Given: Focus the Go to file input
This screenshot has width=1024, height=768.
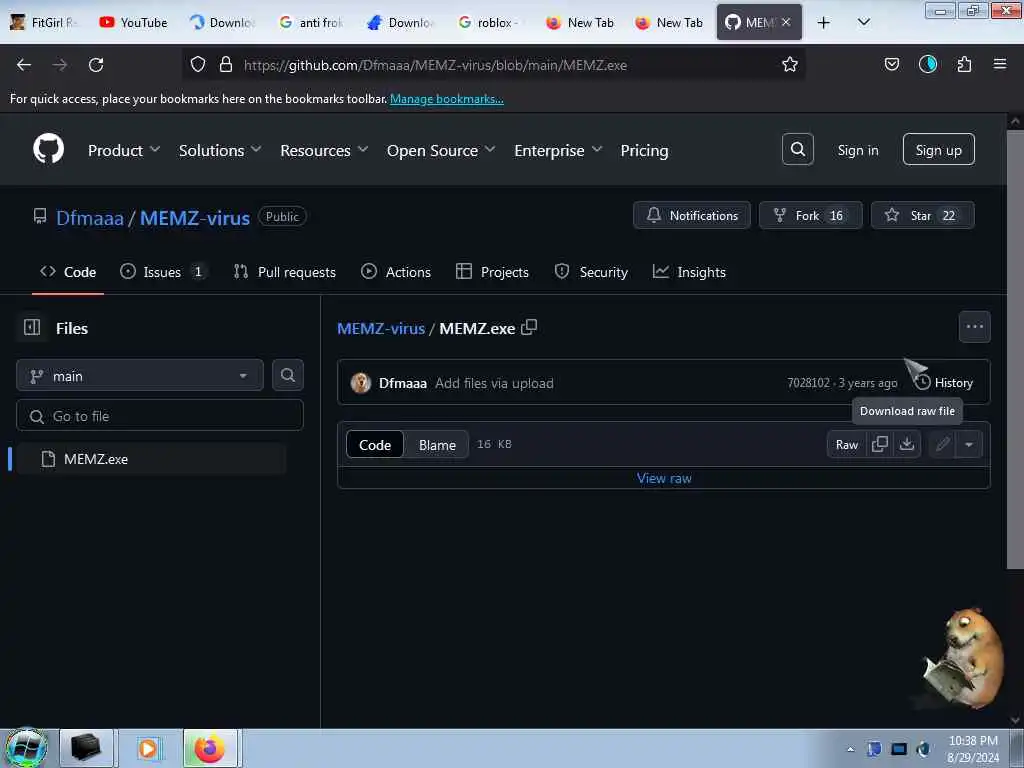Looking at the screenshot, I should click(160, 415).
